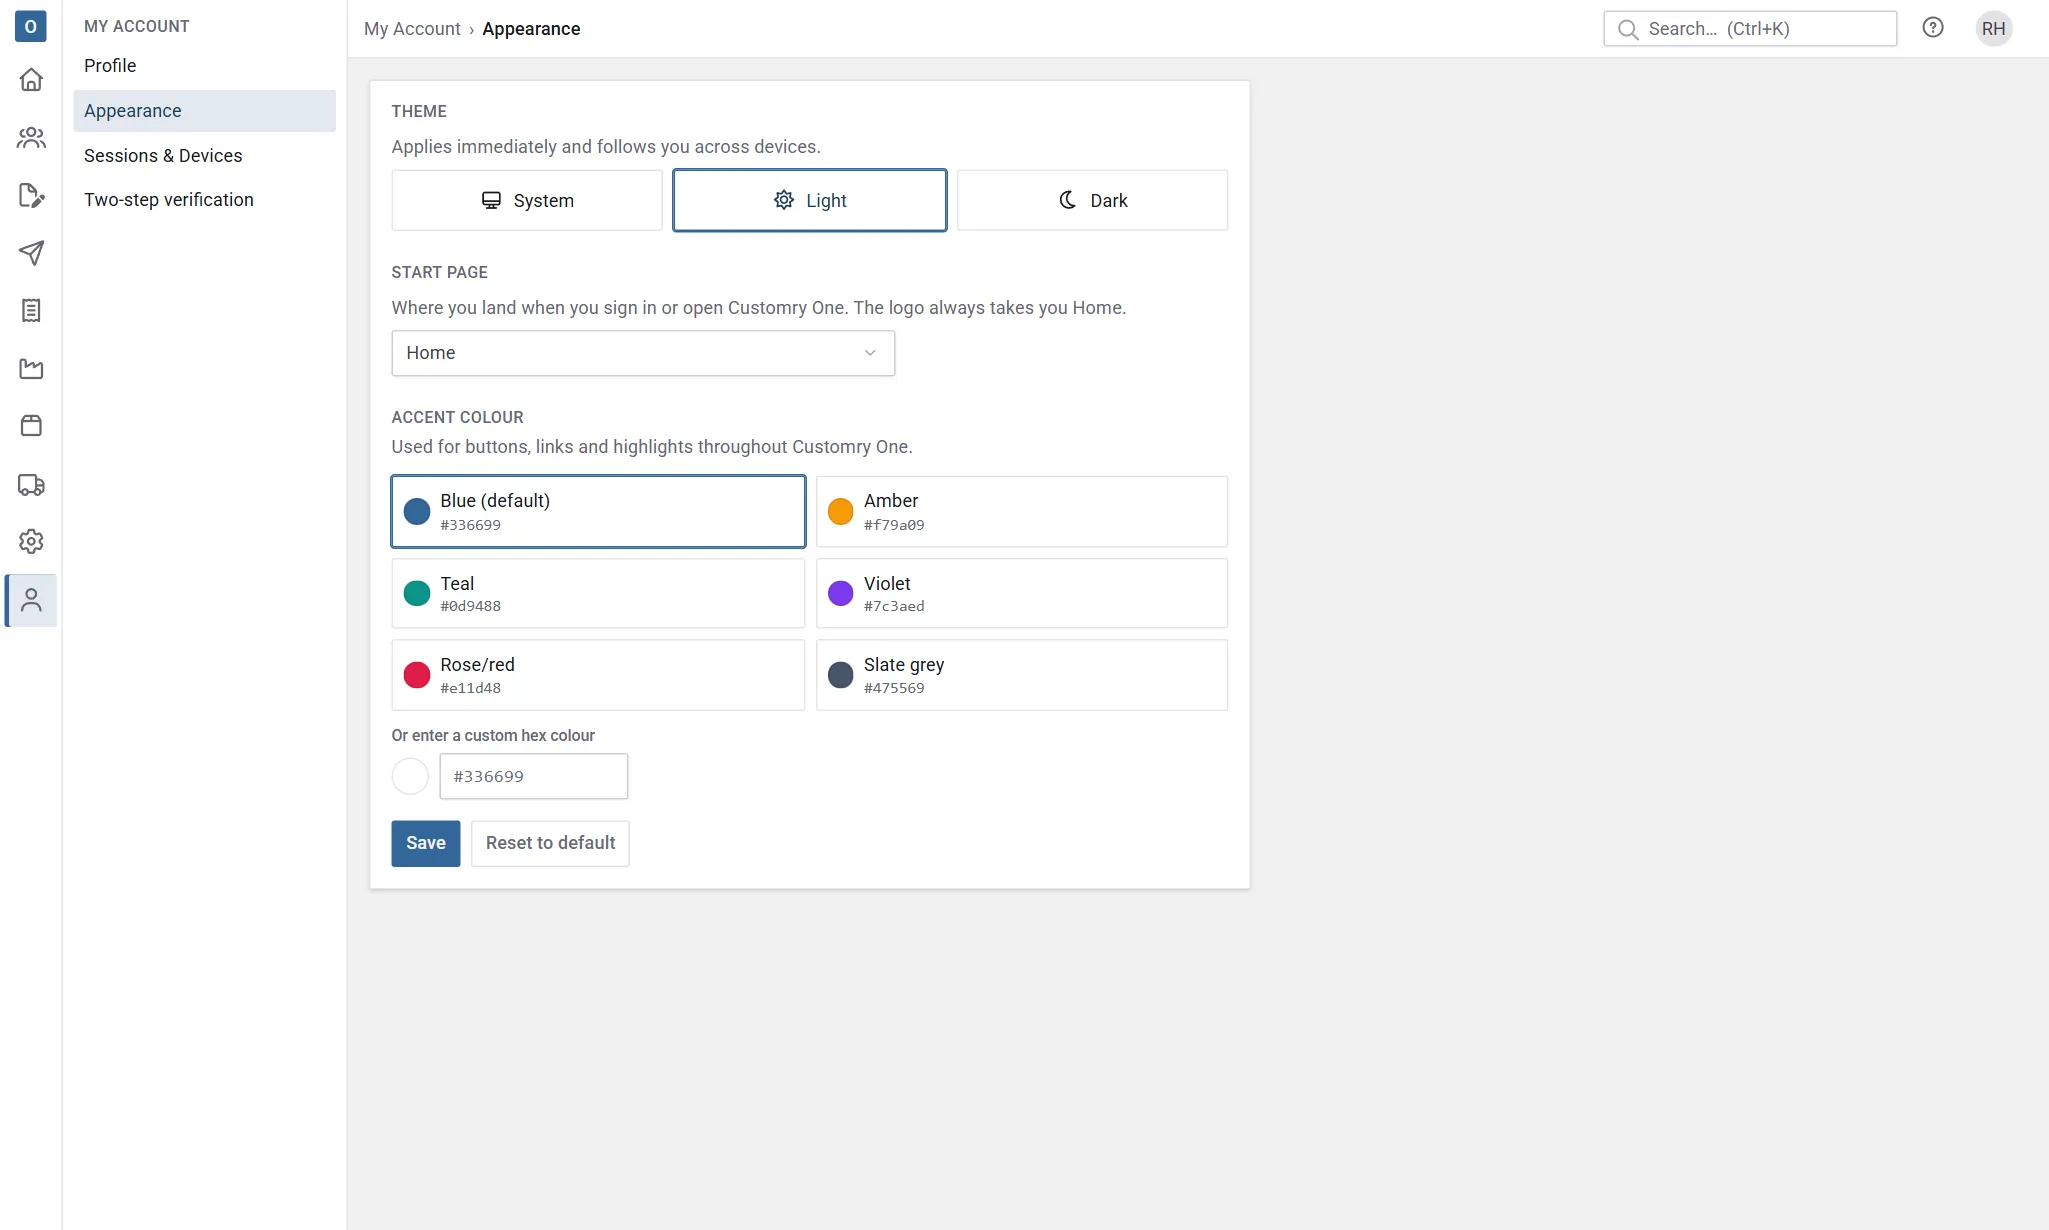Open the user account sidebar icon
This screenshot has height=1230, width=2049.
[x=31, y=600]
